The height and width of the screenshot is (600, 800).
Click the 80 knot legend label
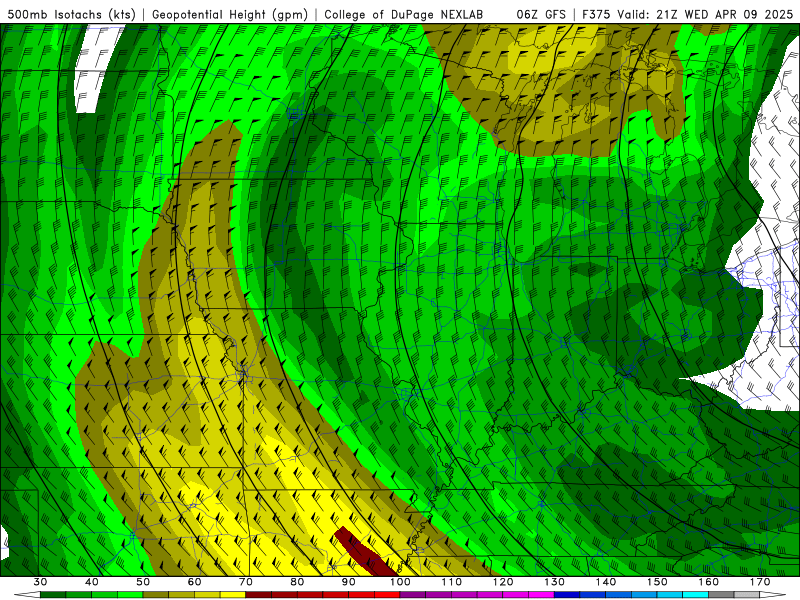point(297,582)
